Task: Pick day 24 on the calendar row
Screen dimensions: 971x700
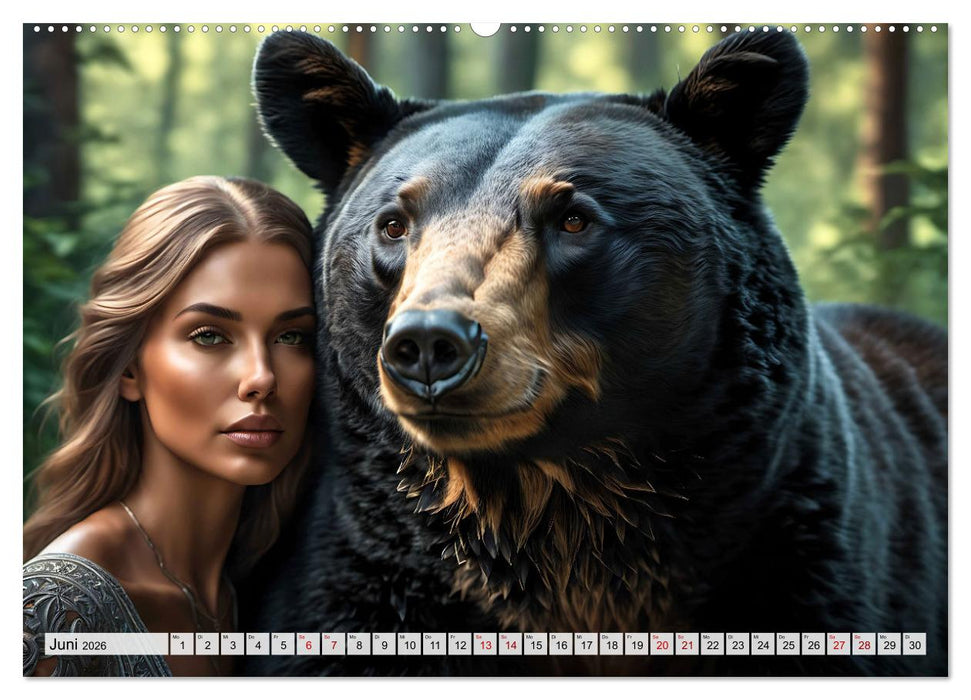Action: point(763,644)
